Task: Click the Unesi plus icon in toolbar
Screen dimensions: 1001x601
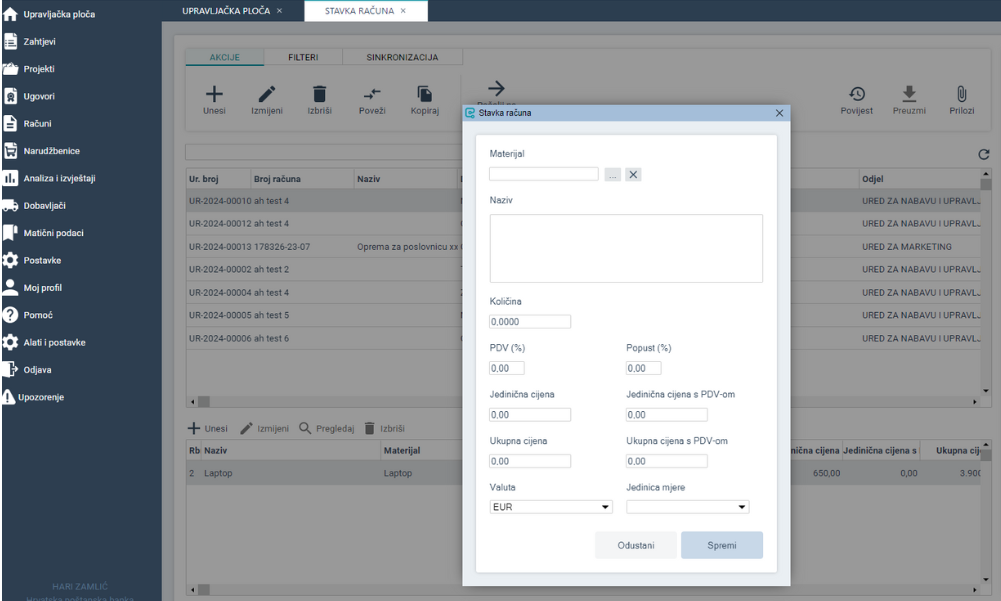Action: click(214, 94)
